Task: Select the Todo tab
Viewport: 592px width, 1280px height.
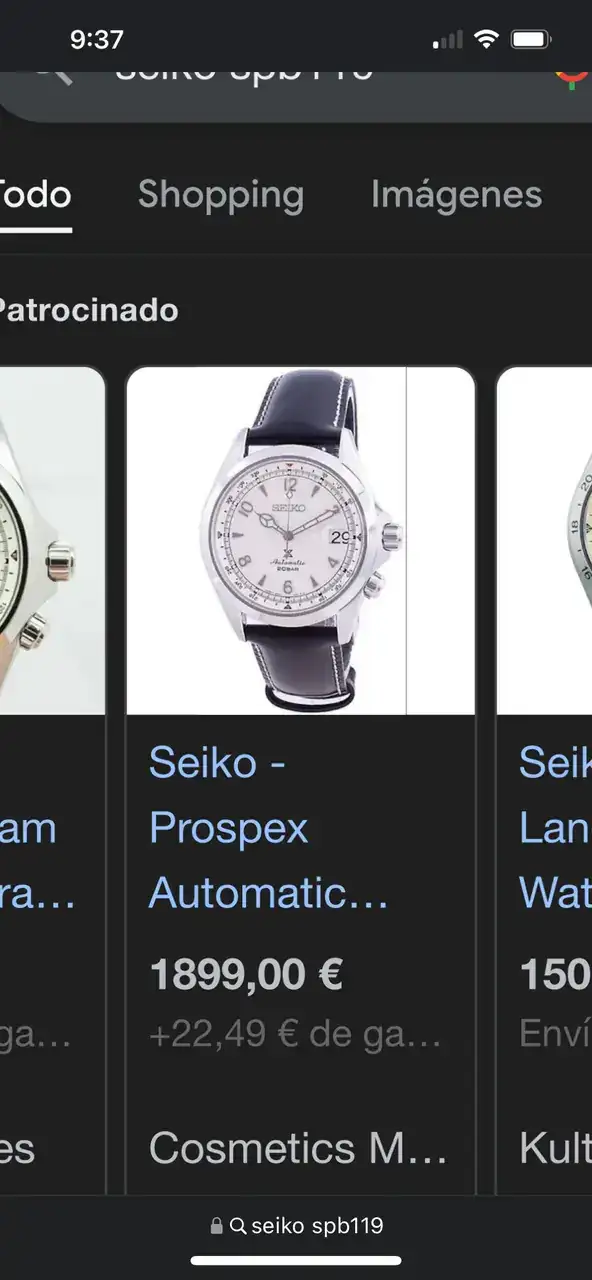Action: 35,194
